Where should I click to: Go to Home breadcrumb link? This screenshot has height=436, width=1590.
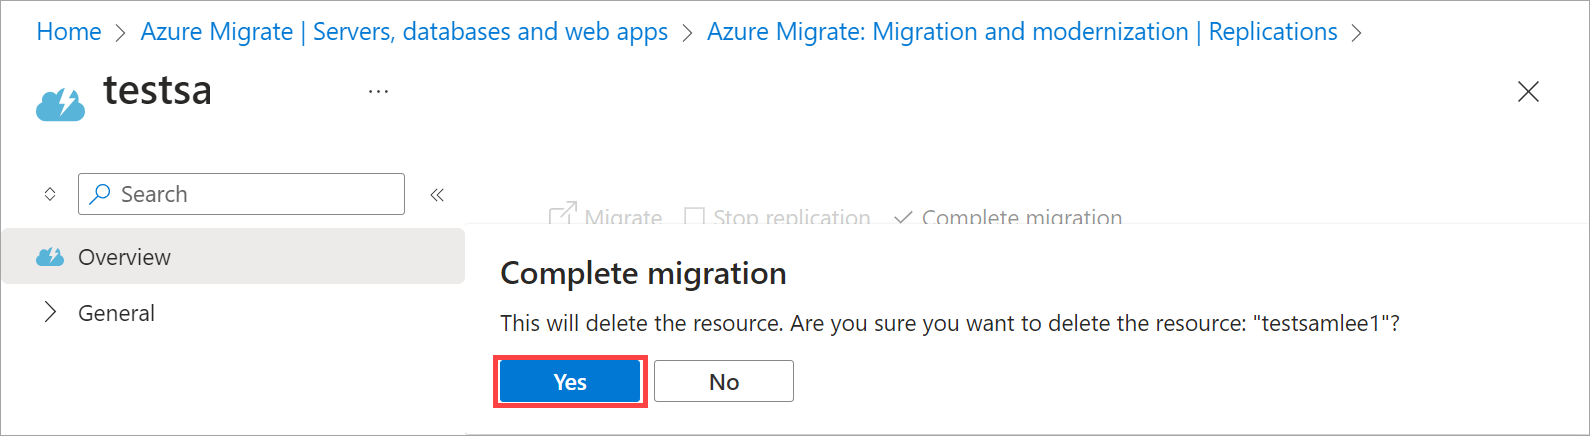(68, 32)
